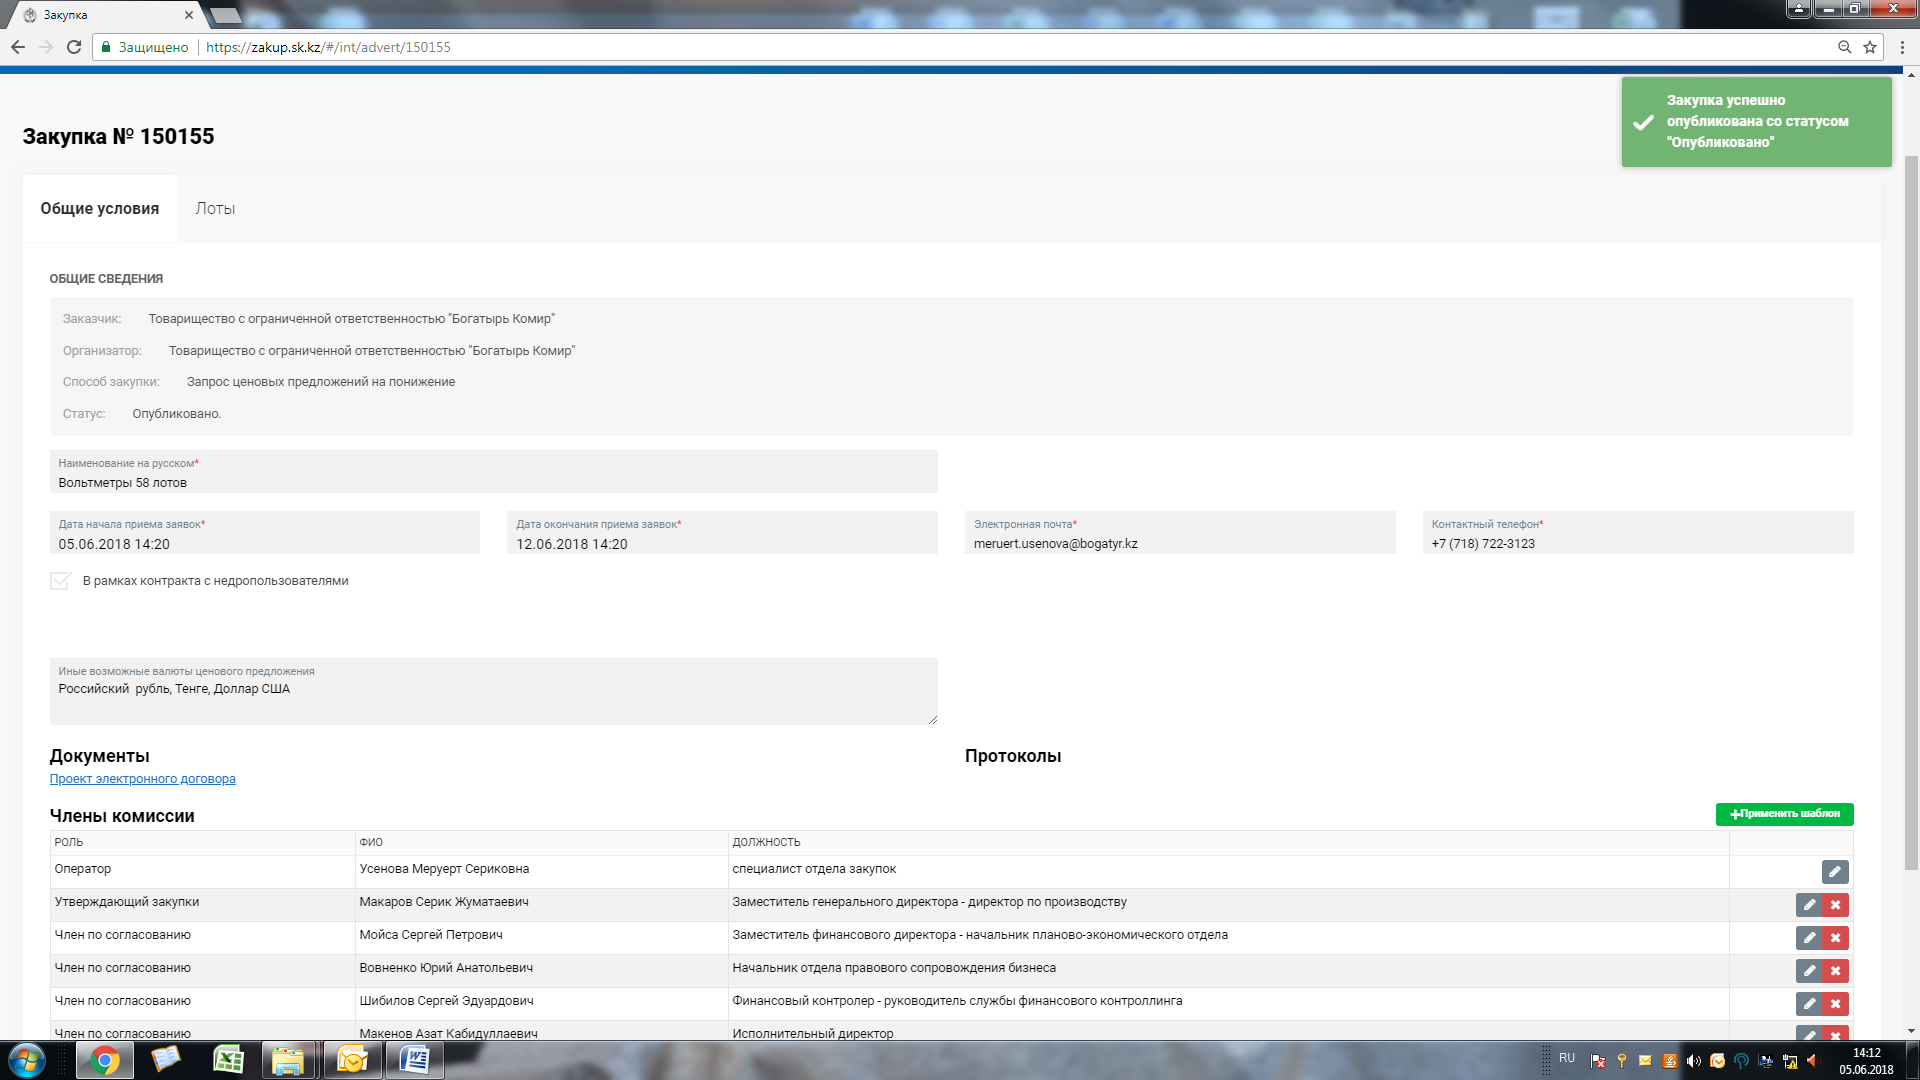Open the Action Center flag tray icon
This screenshot has height=1080, width=1920.
coord(1598,1061)
